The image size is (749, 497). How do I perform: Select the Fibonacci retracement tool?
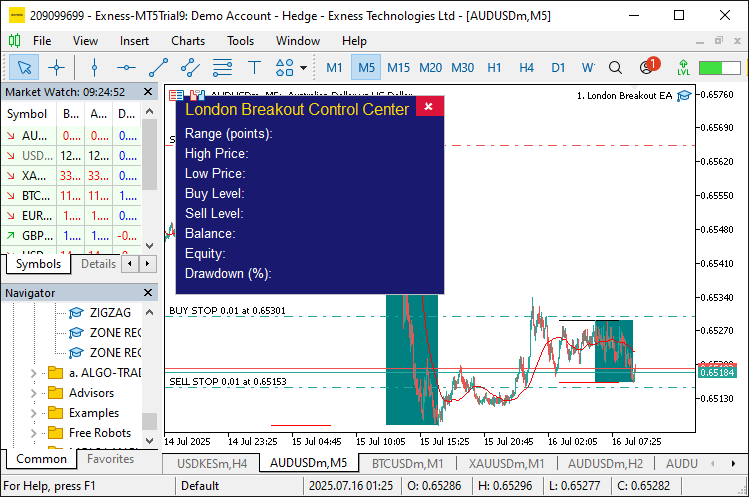click(x=222, y=67)
